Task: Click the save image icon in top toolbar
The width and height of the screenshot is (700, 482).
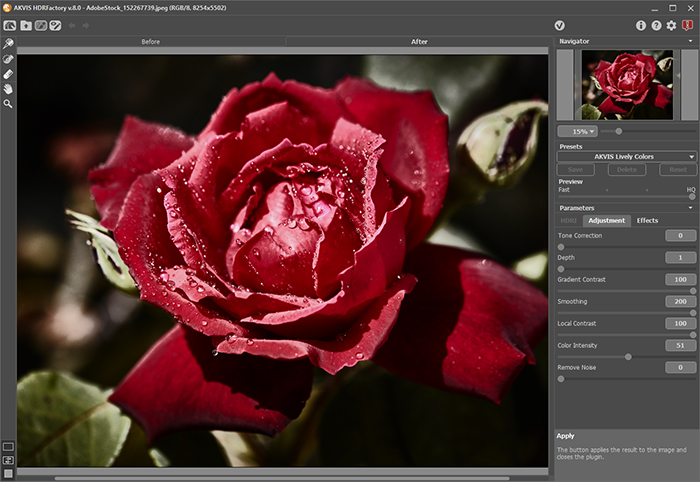Action: [25, 25]
